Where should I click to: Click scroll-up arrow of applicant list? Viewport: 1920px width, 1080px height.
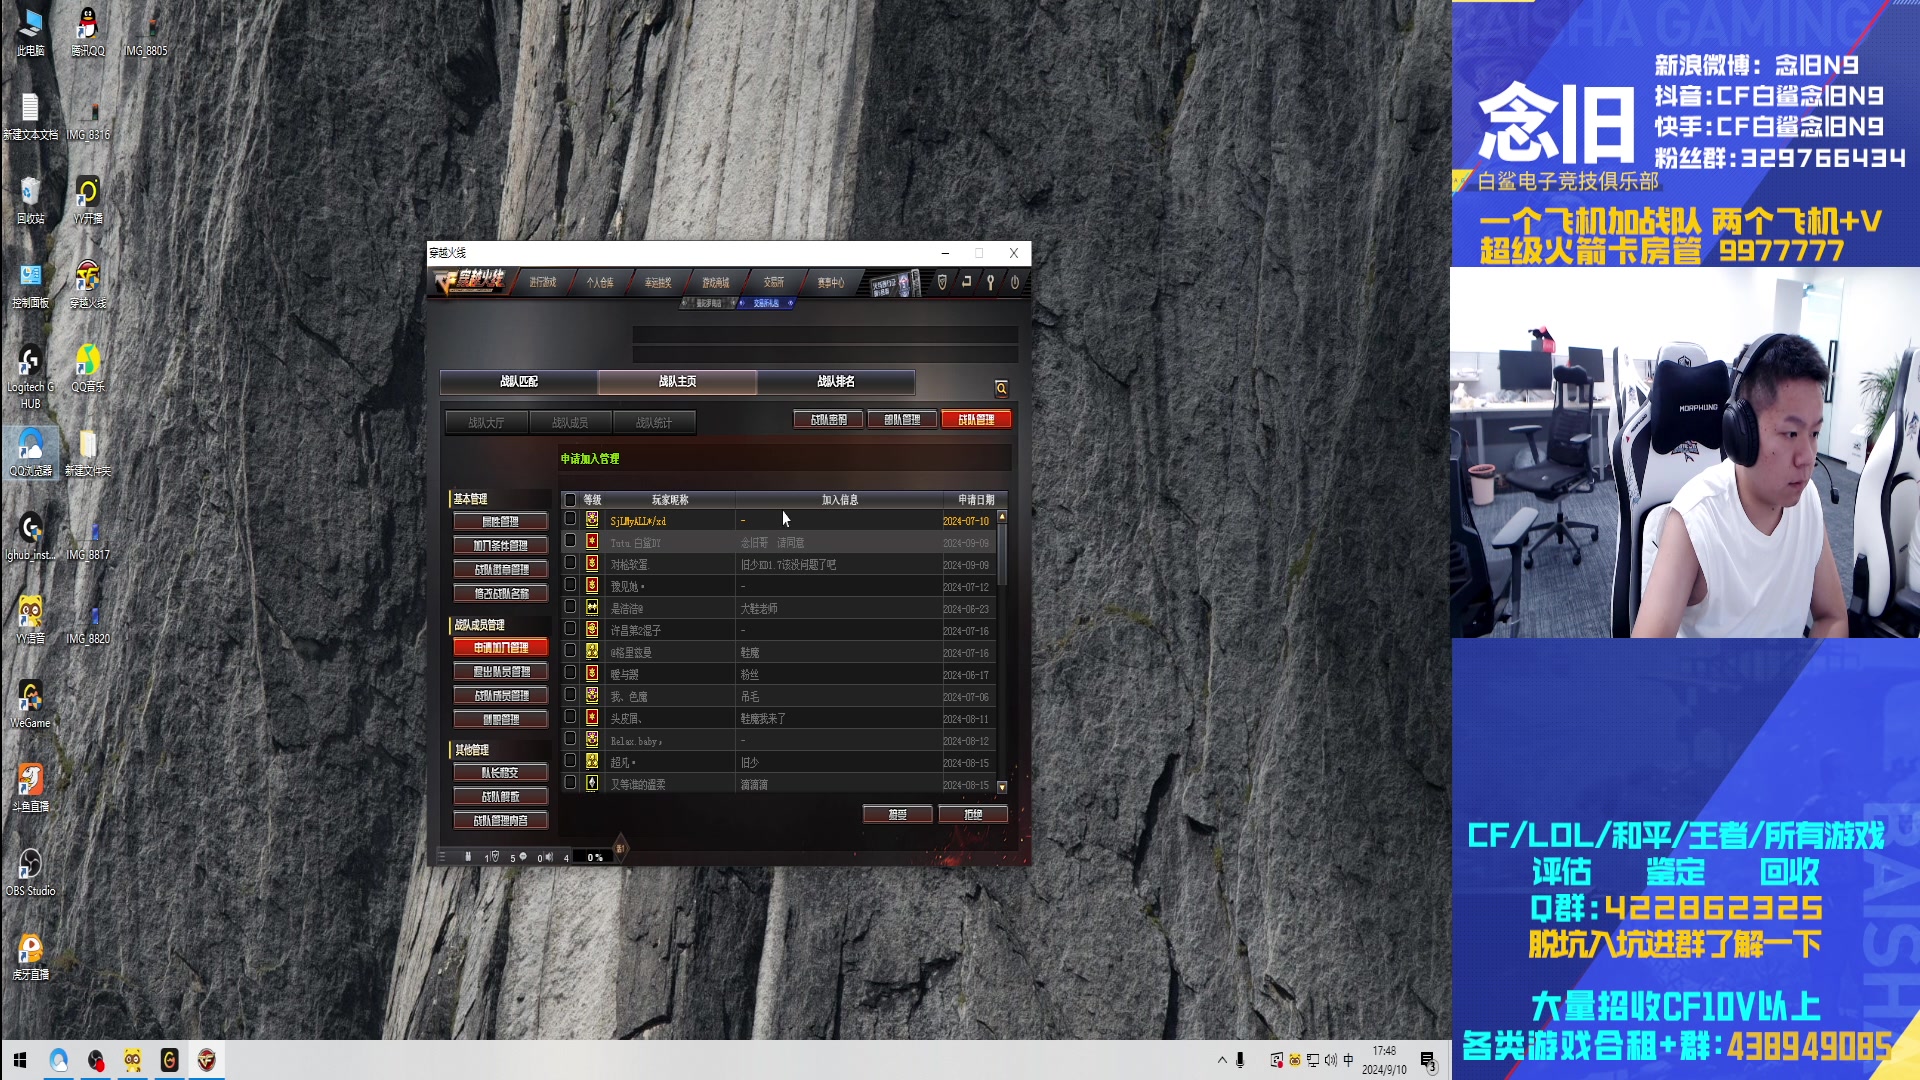1002,516
